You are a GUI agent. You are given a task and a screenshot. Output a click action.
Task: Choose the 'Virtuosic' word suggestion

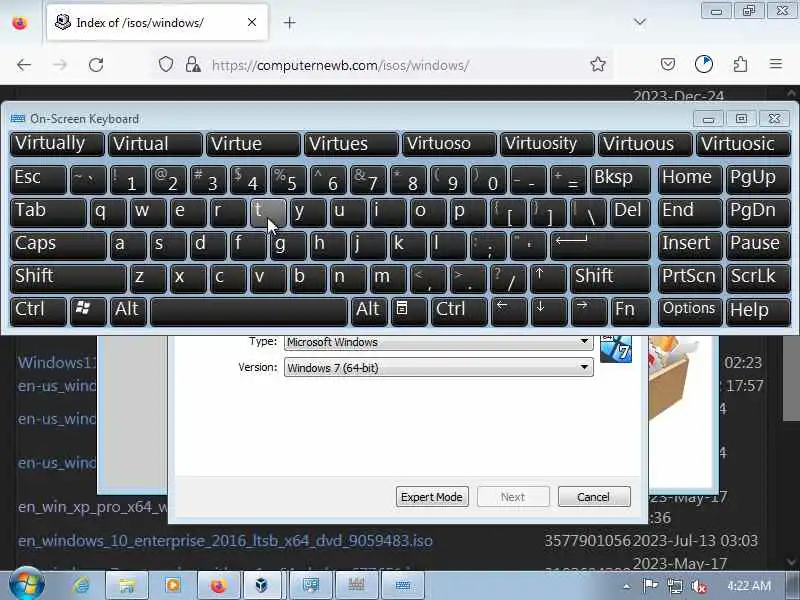[743, 144]
